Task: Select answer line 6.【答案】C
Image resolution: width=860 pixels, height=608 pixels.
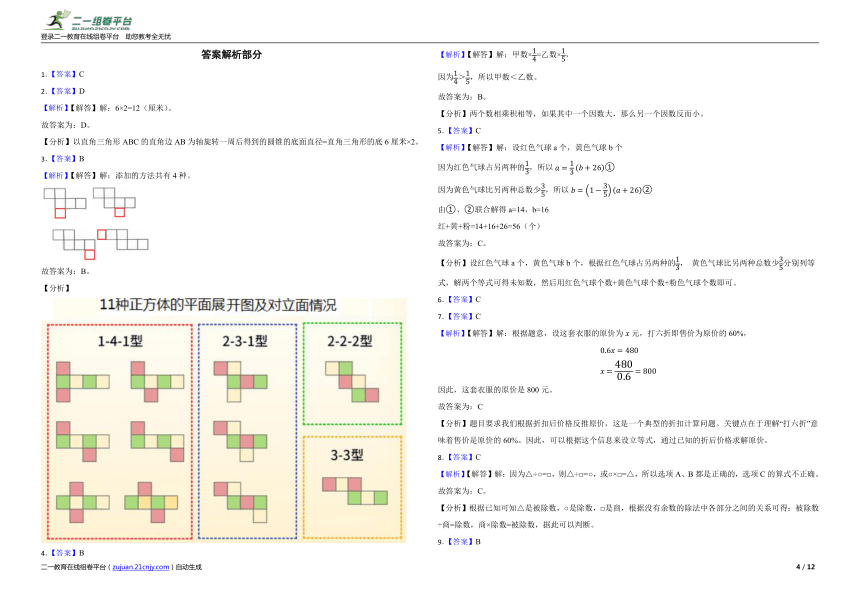Action: click(x=460, y=299)
